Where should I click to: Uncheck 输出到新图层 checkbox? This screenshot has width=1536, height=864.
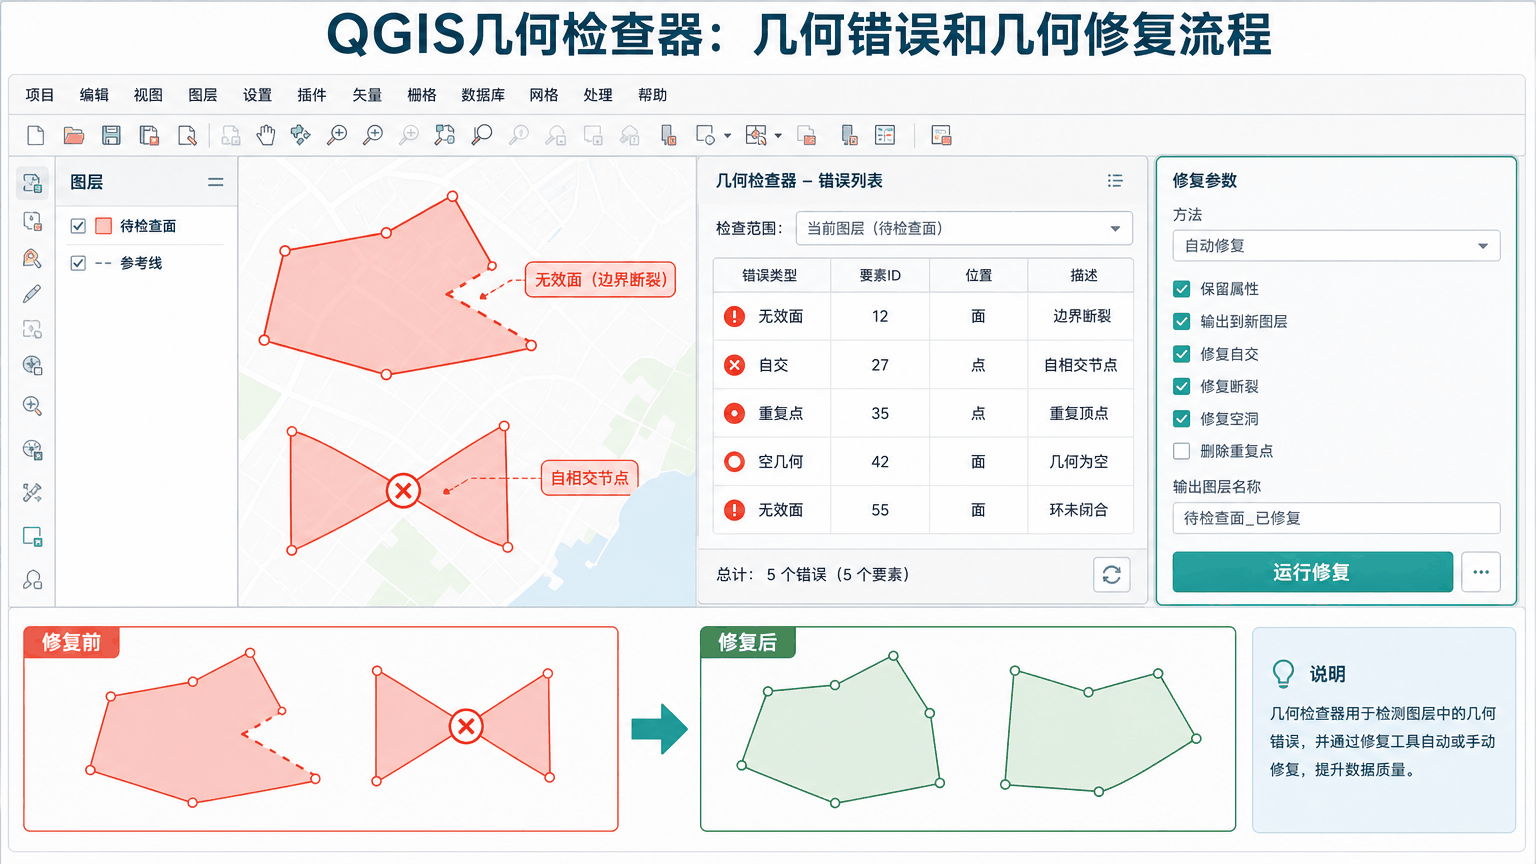(x=1182, y=321)
